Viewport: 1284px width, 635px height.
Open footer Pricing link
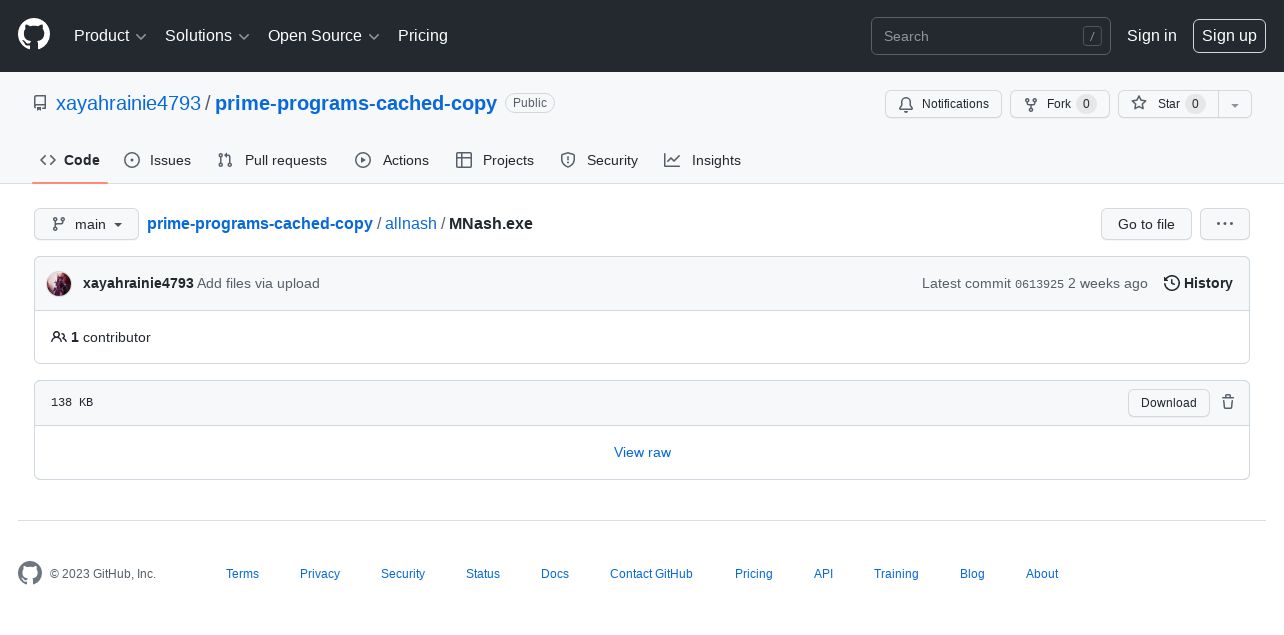(754, 574)
